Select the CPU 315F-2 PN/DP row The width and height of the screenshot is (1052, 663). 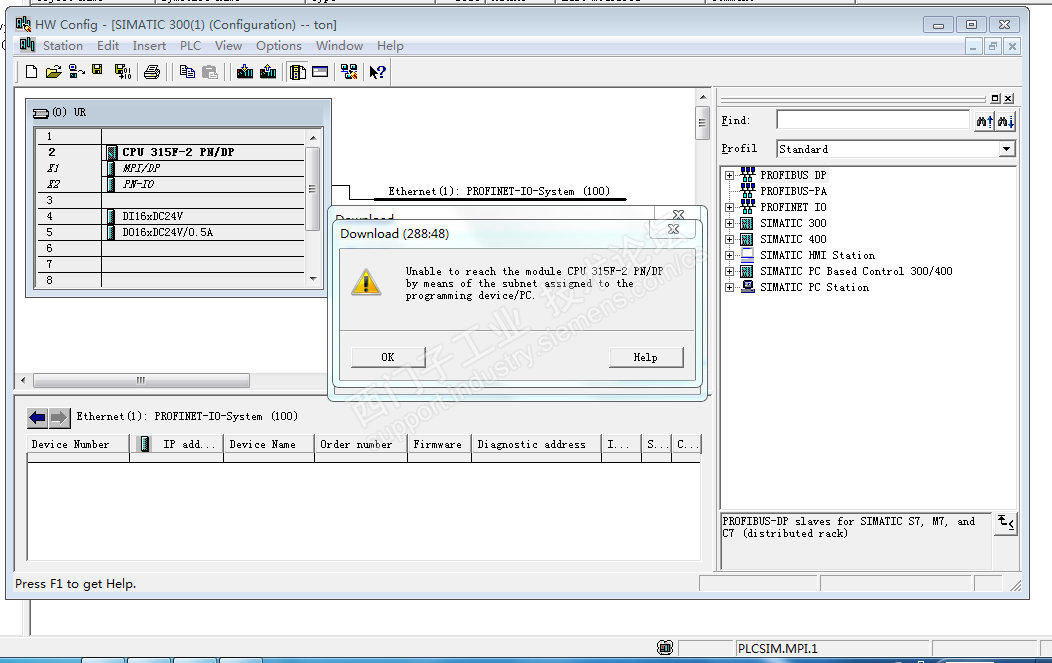click(171, 152)
